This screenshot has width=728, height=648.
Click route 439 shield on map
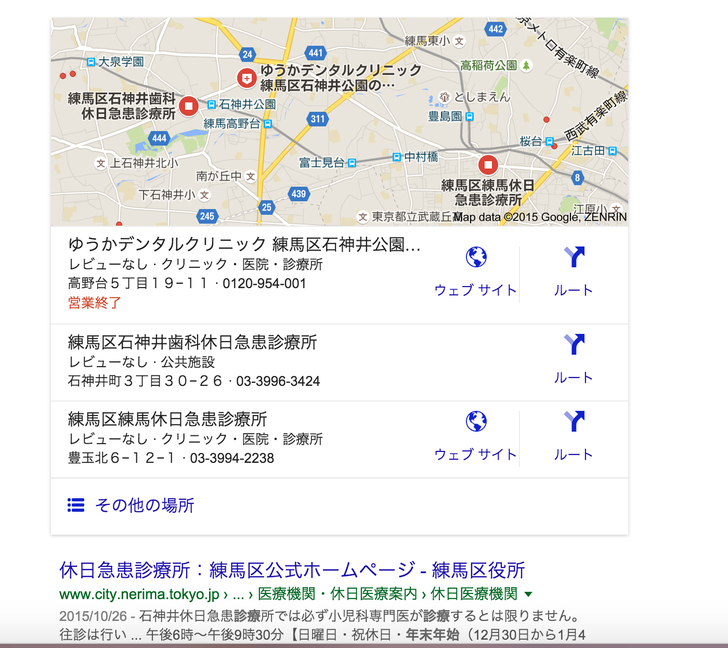point(299,194)
